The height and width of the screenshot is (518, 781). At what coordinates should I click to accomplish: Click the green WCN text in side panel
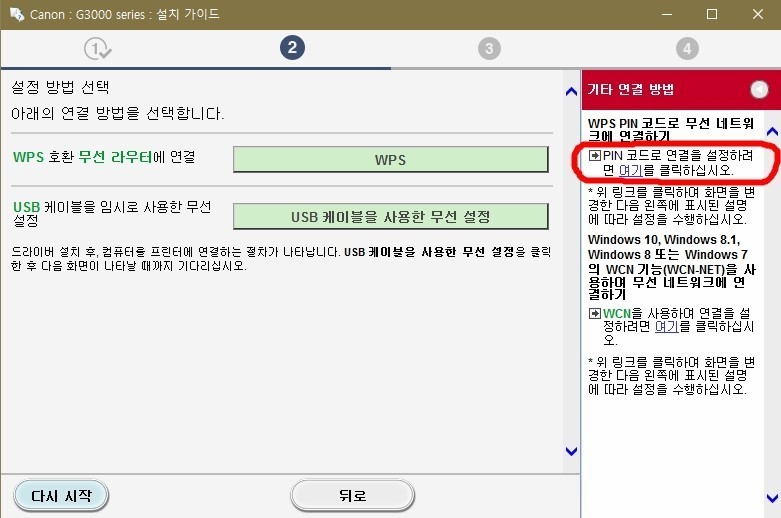617,313
